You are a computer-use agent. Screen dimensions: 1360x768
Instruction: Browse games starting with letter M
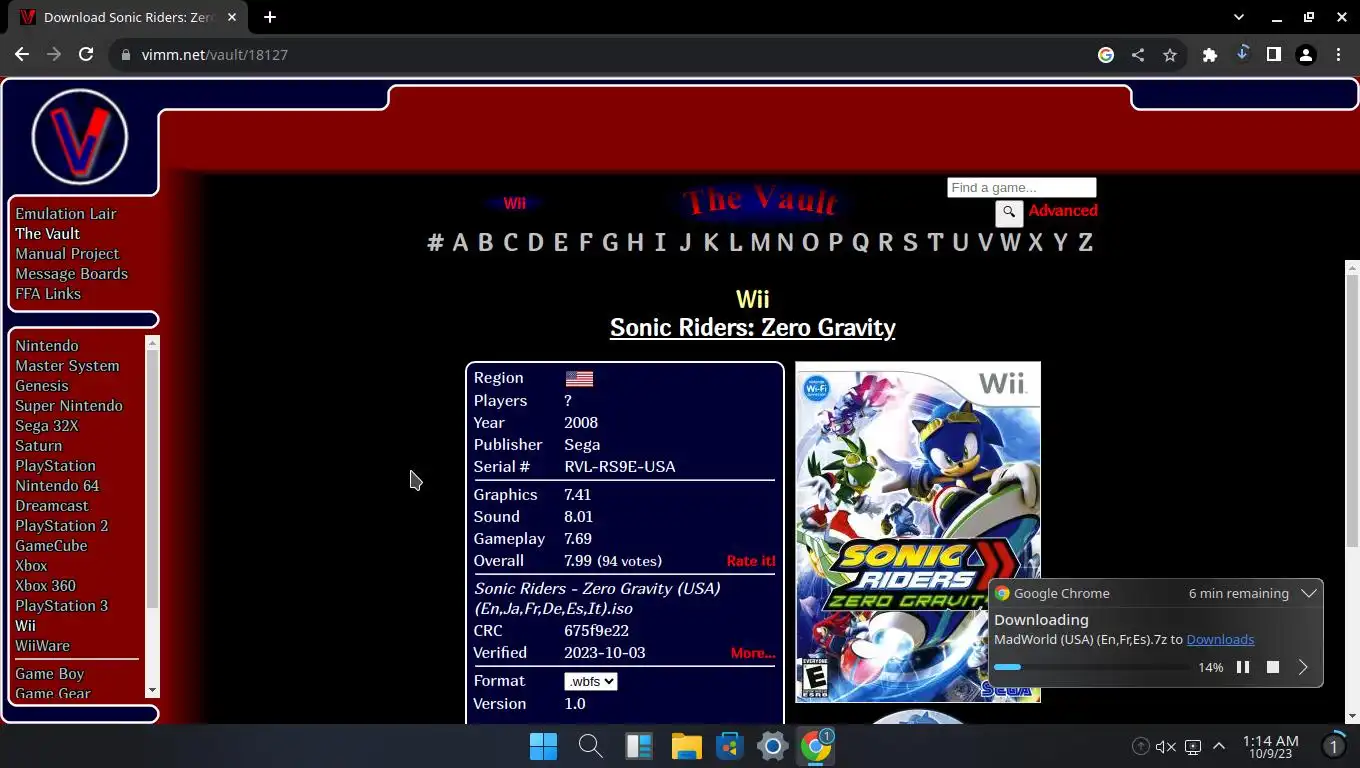coord(760,242)
